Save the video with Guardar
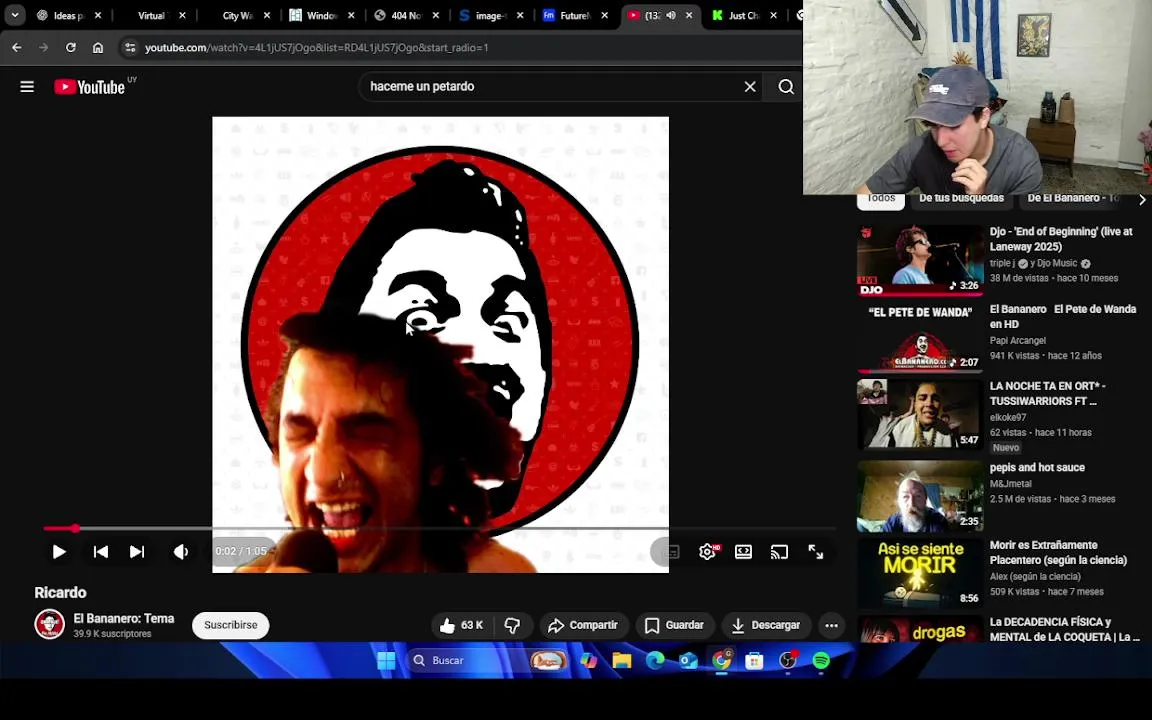 tap(674, 625)
